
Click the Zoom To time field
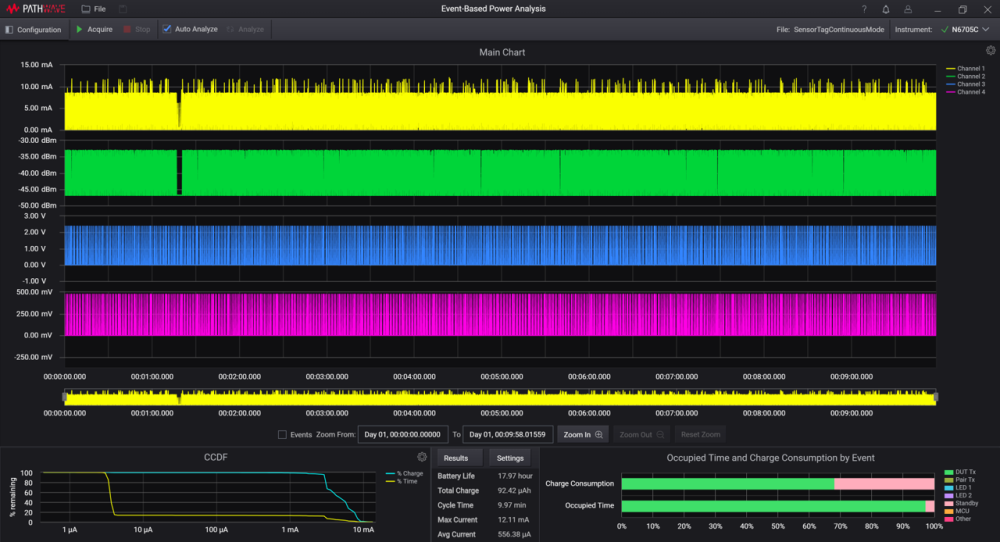click(508, 435)
